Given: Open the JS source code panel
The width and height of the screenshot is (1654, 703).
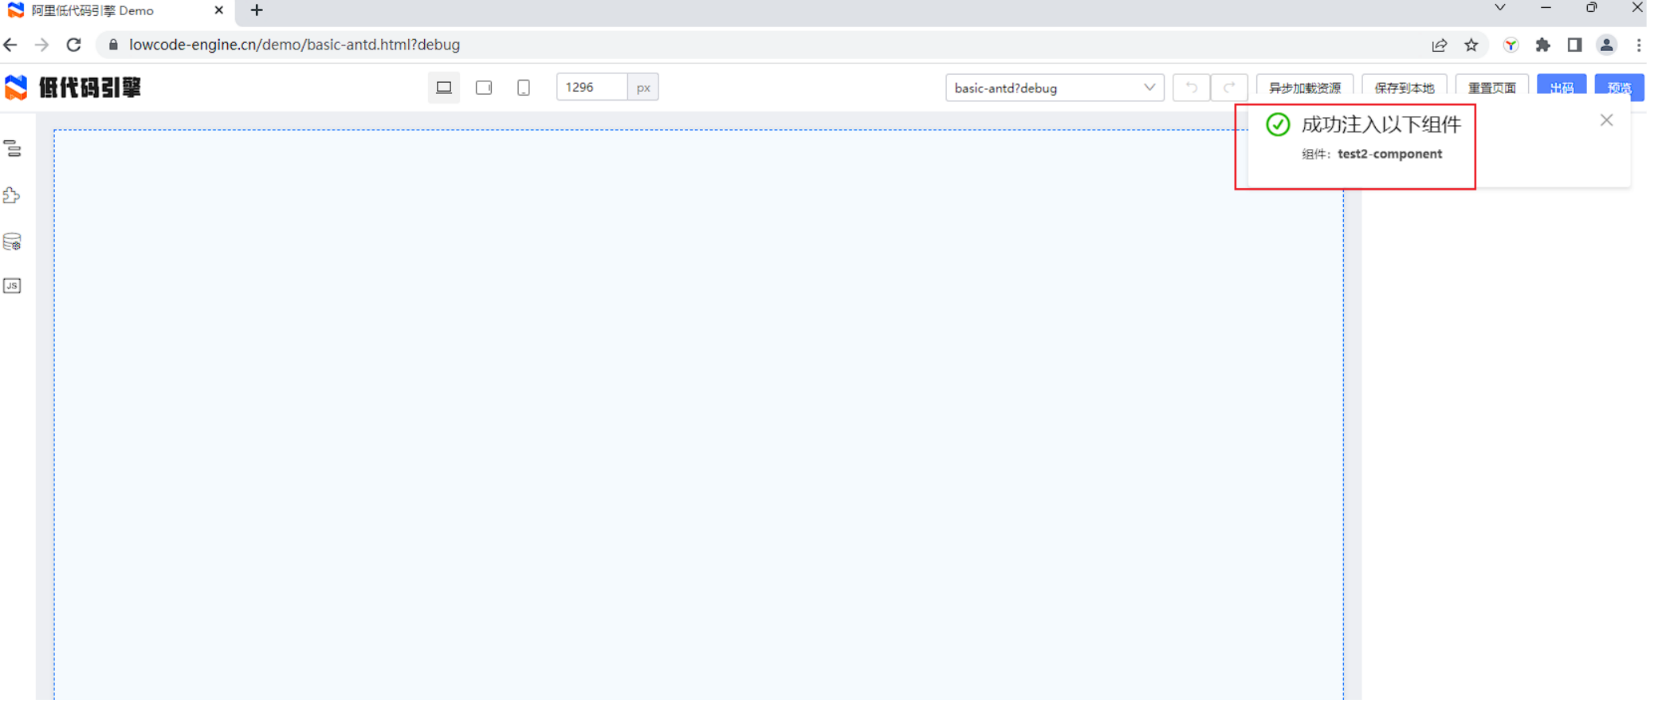Looking at the screenshot, I should (x=12, y=286).
